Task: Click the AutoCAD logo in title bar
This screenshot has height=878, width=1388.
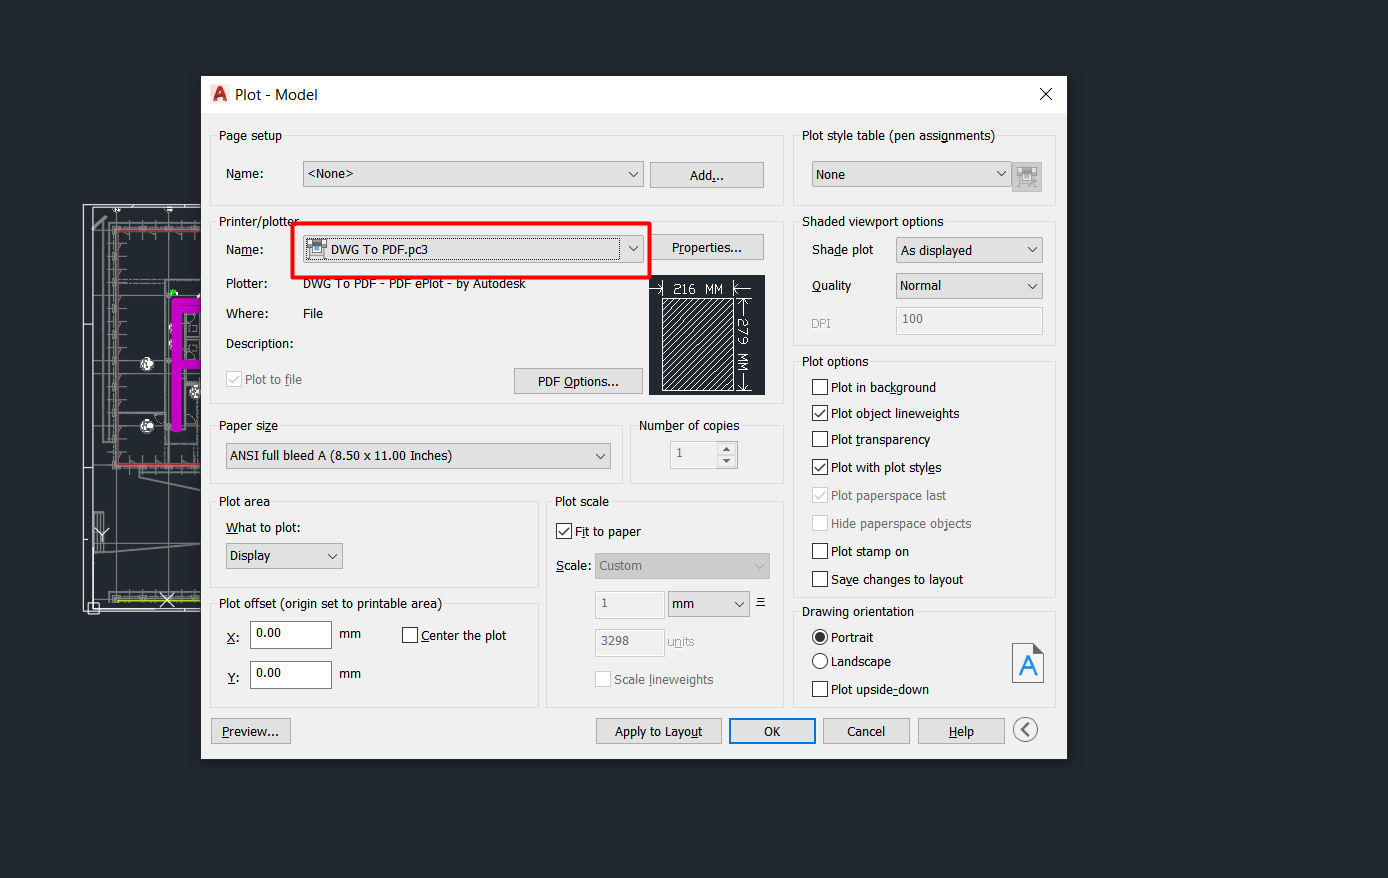Action: click(220, 94)
